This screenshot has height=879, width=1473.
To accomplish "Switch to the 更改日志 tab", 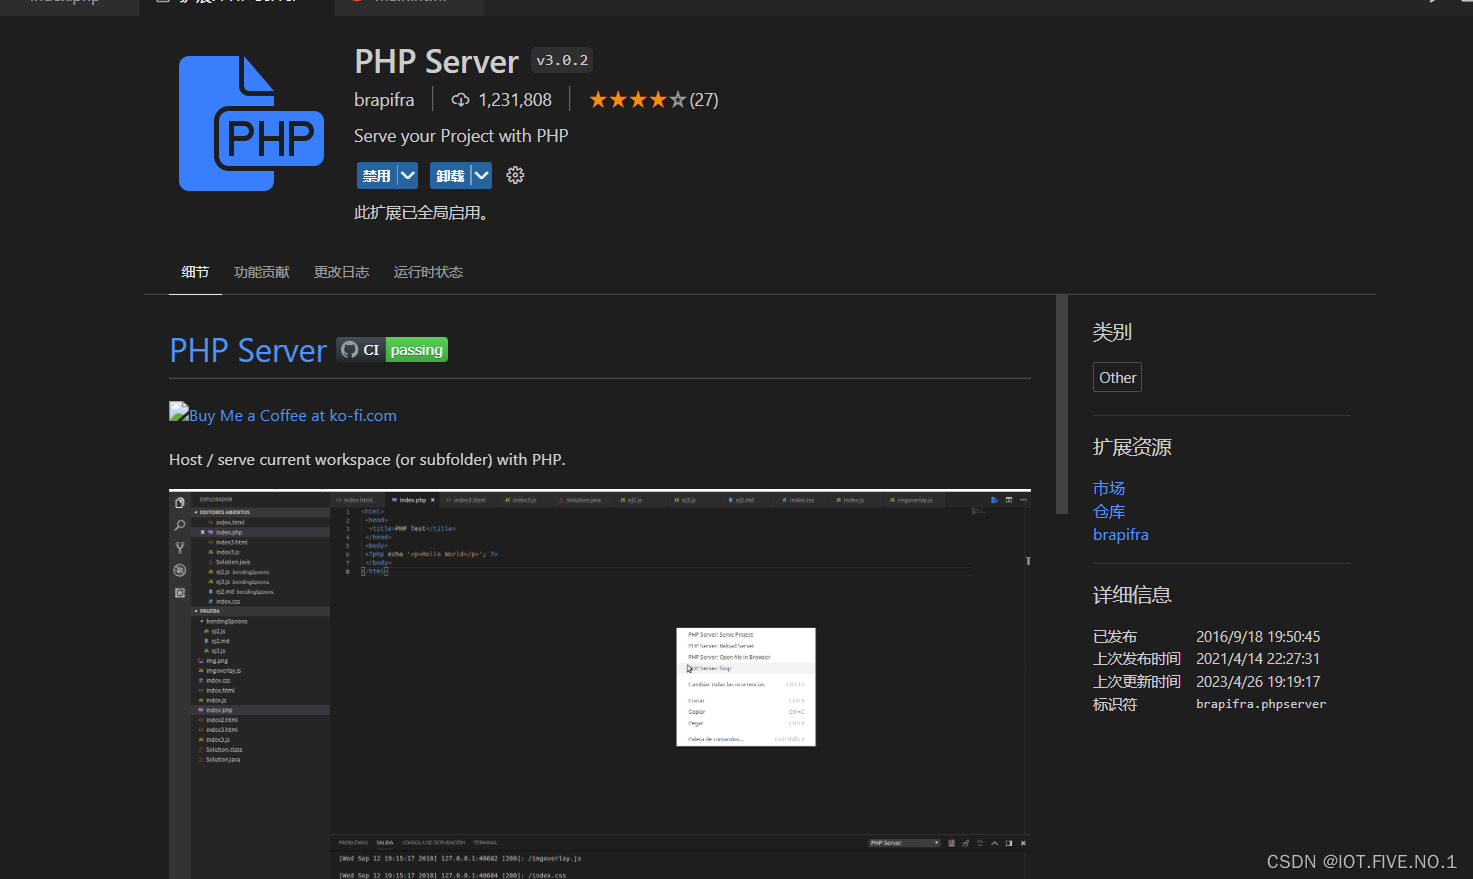I will (341, 271).
